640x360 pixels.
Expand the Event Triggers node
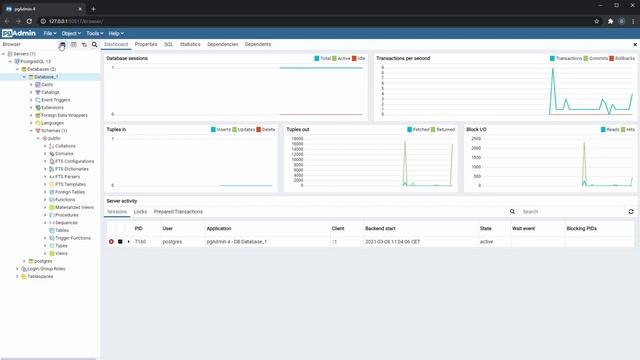tap(31, 100)
